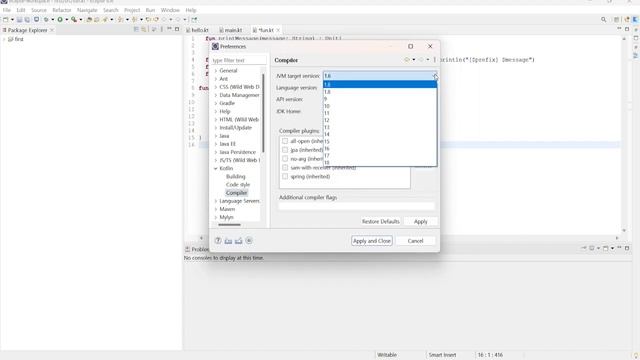The image size is (640, 360).
Task: Switch to the main.kt editor tab
Action: [233, 30]
